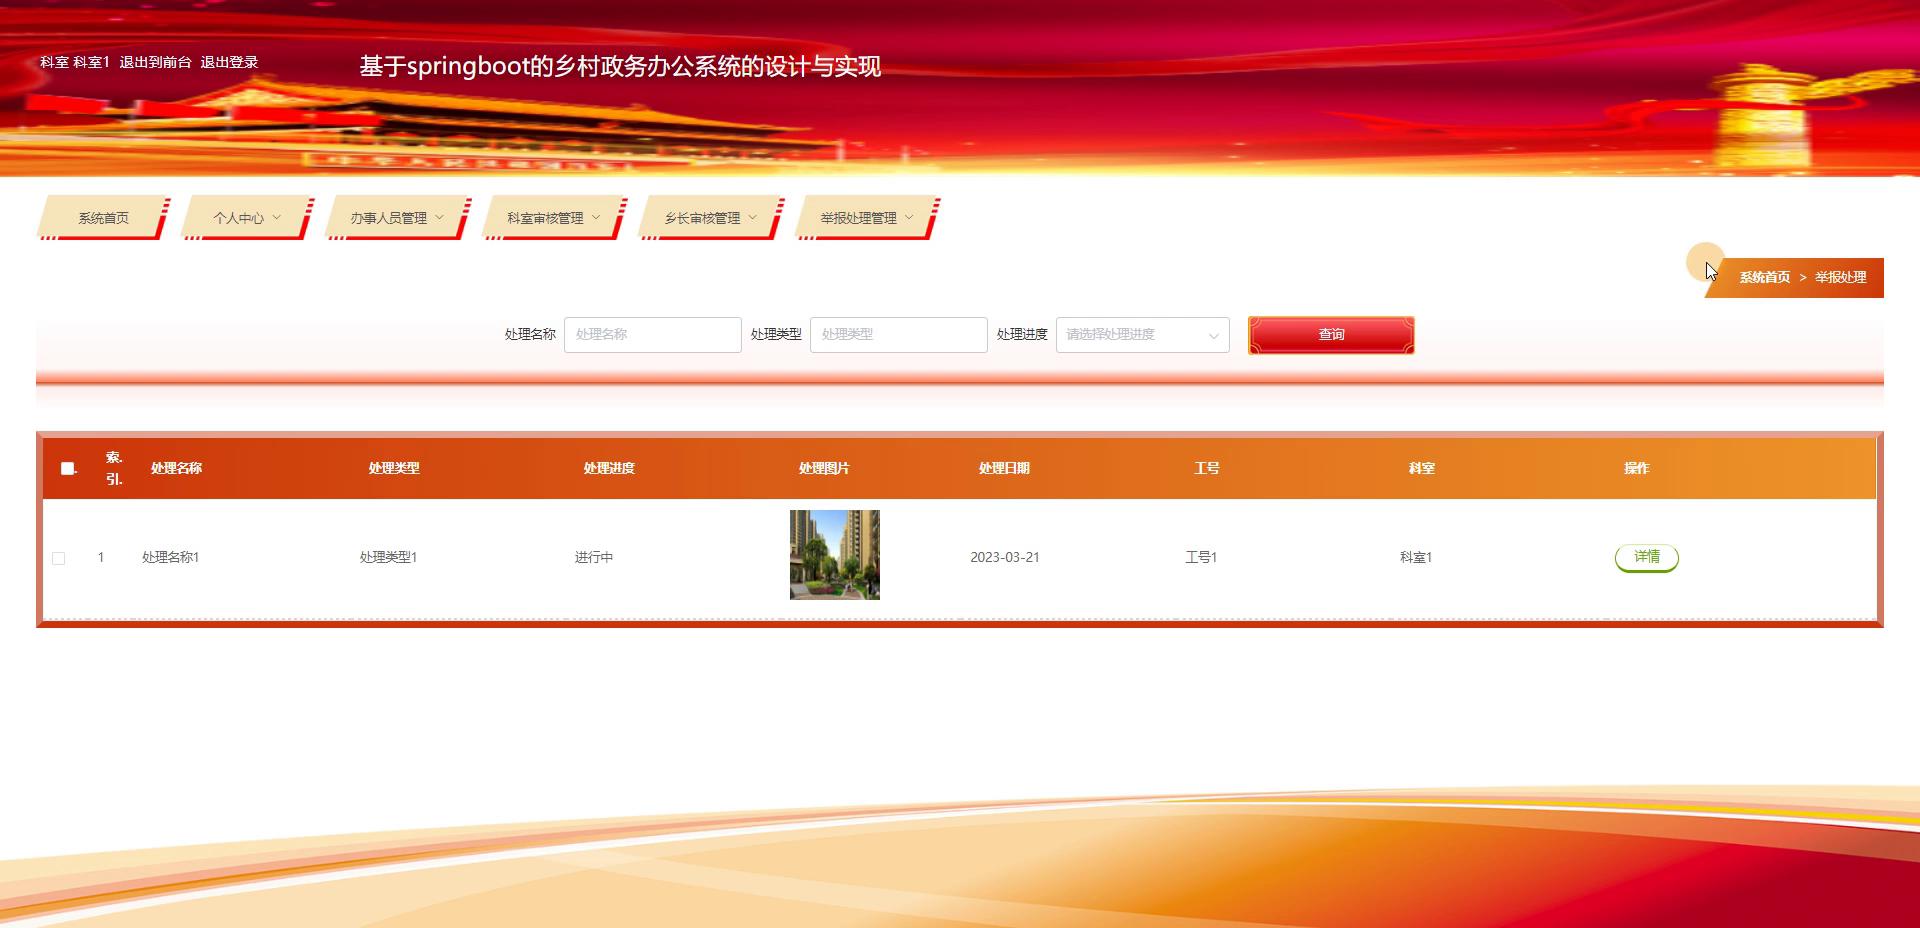
Task: Click the 索引 column header
Action: coord(114,468)
